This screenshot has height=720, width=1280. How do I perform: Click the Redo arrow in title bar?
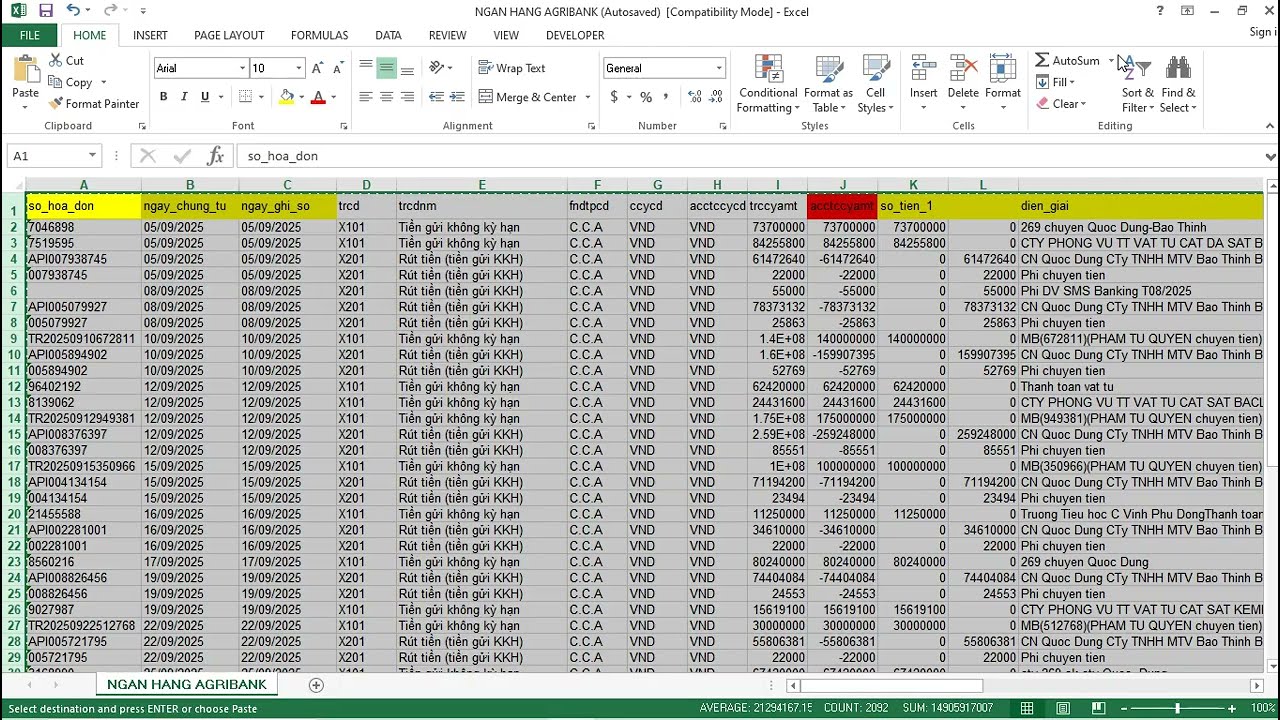[111, 11]
